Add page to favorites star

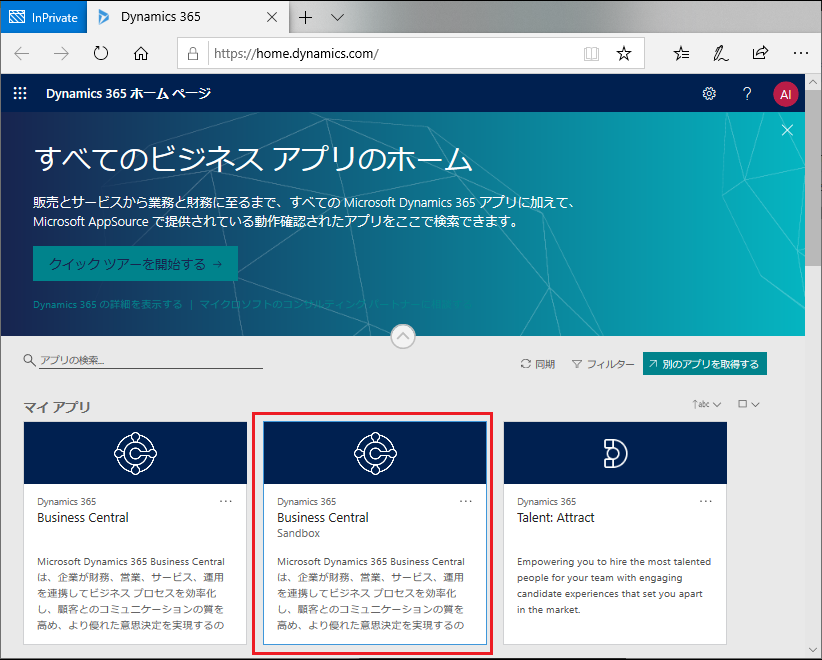point(623,53)
